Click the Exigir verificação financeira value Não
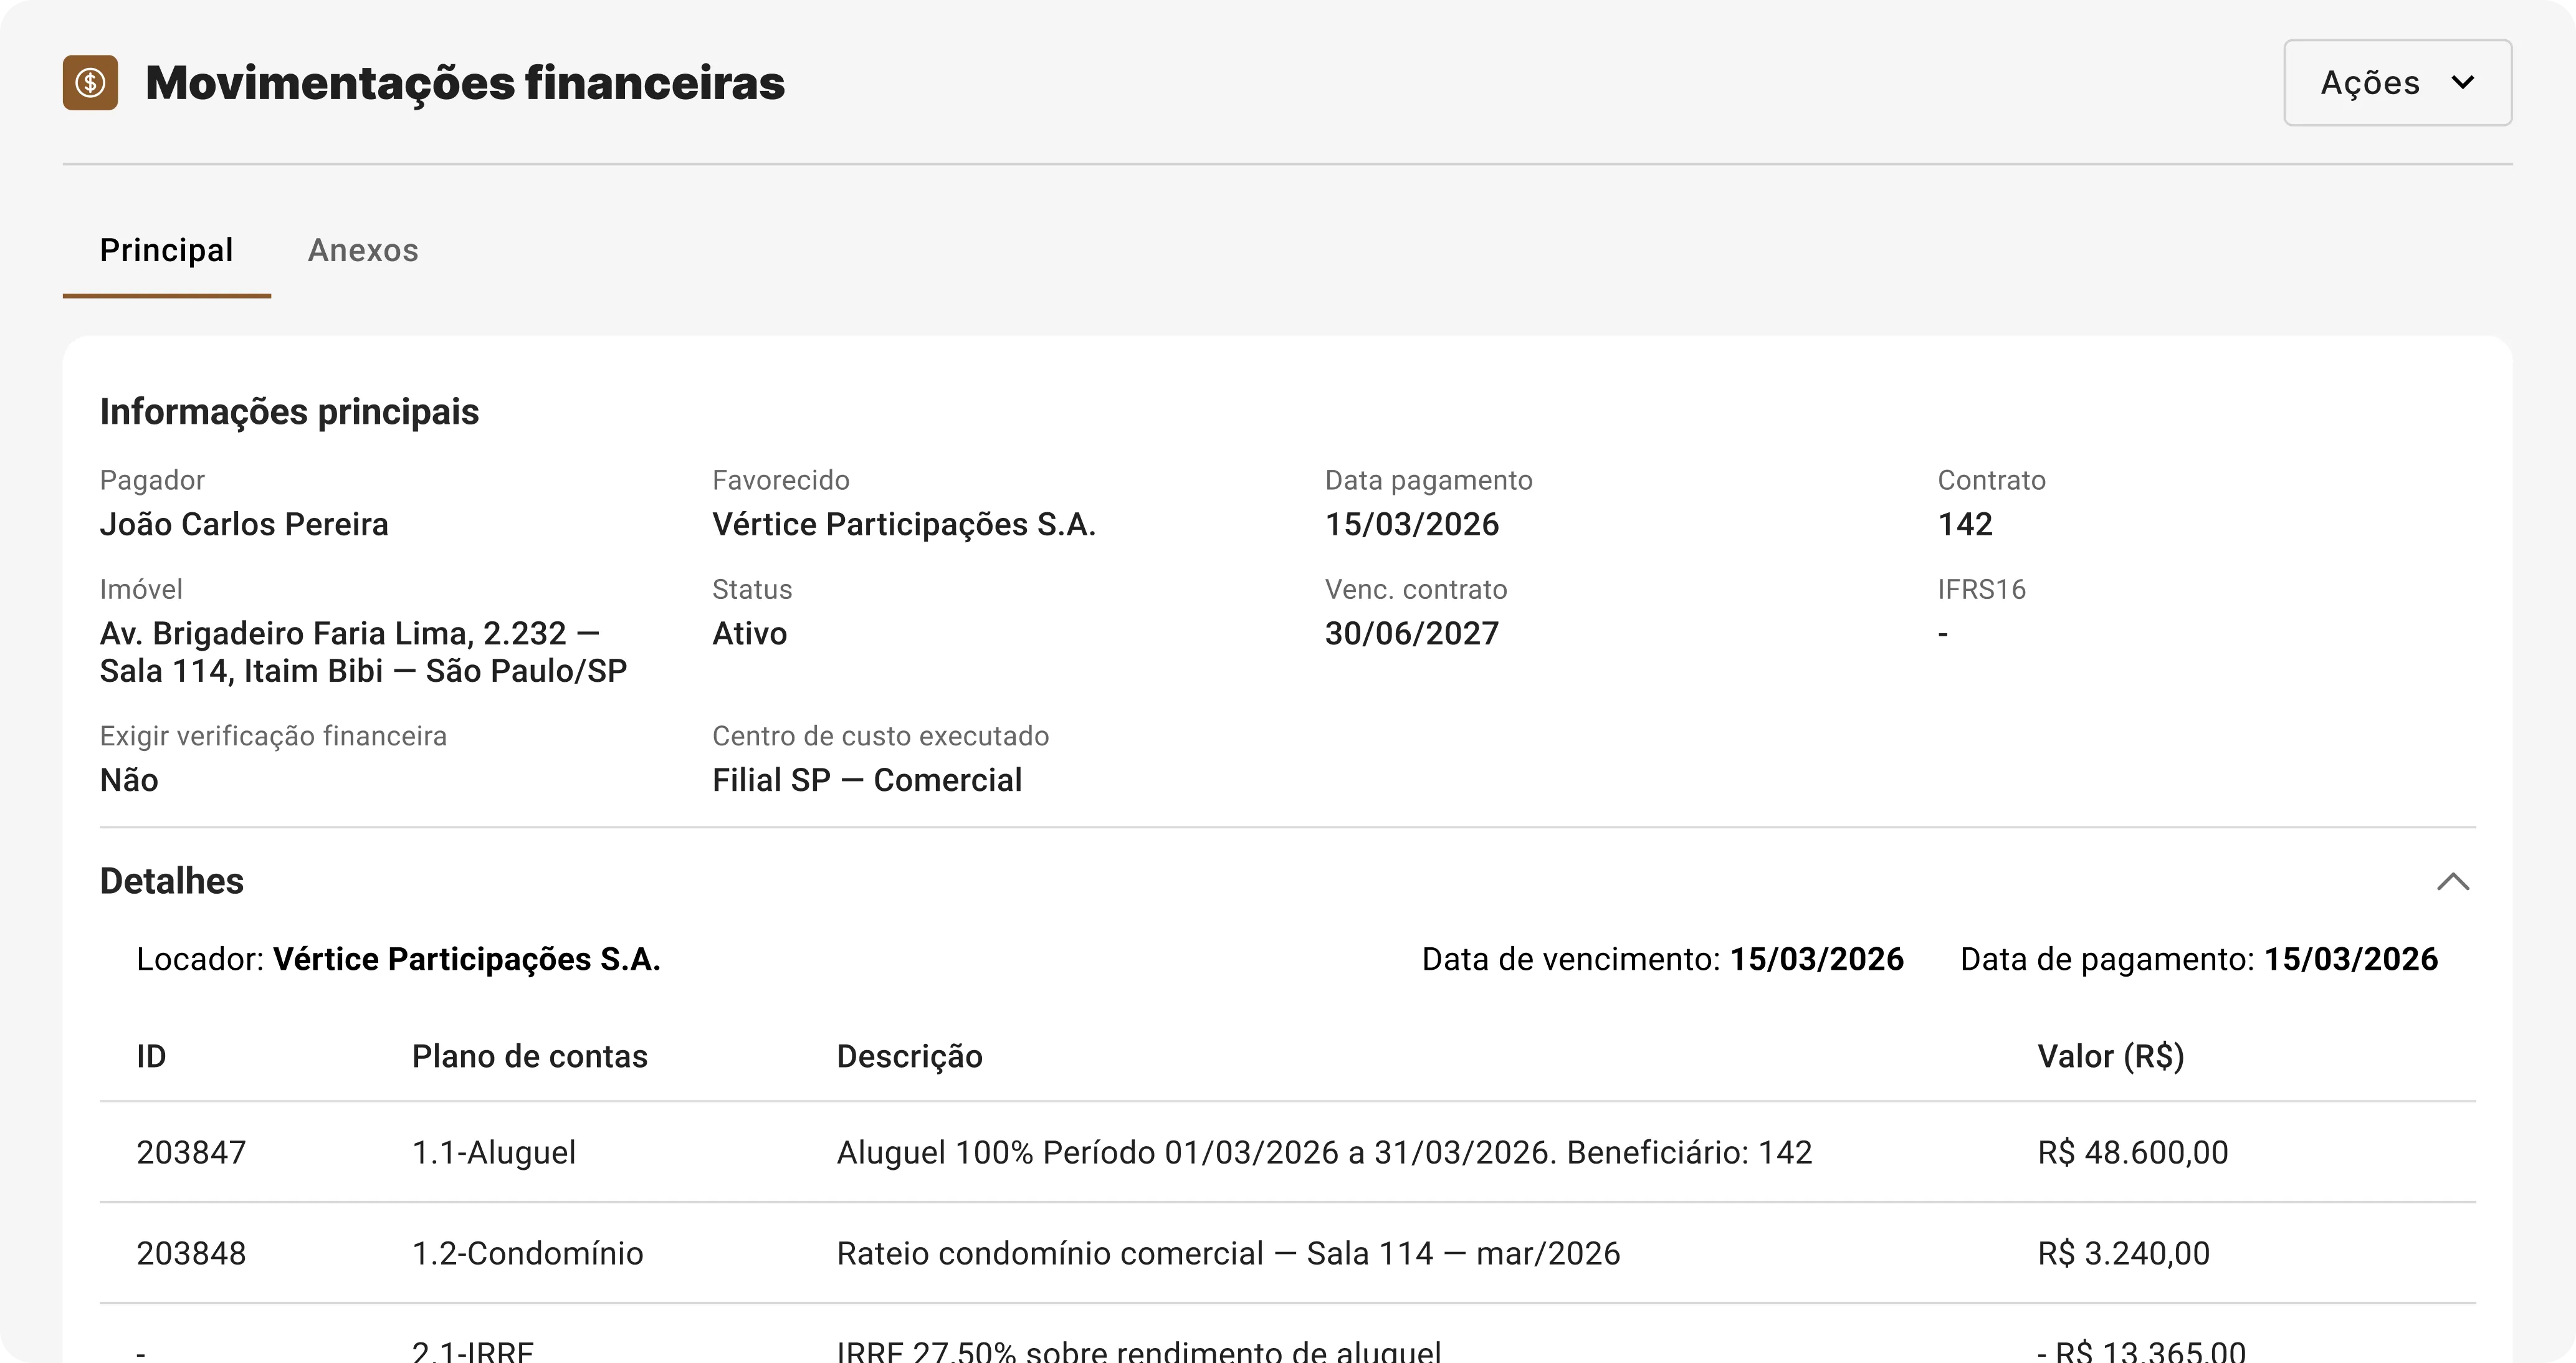Image resolution: width=2576 pixels, height=1363 pixels. click(x=129, y=780)
